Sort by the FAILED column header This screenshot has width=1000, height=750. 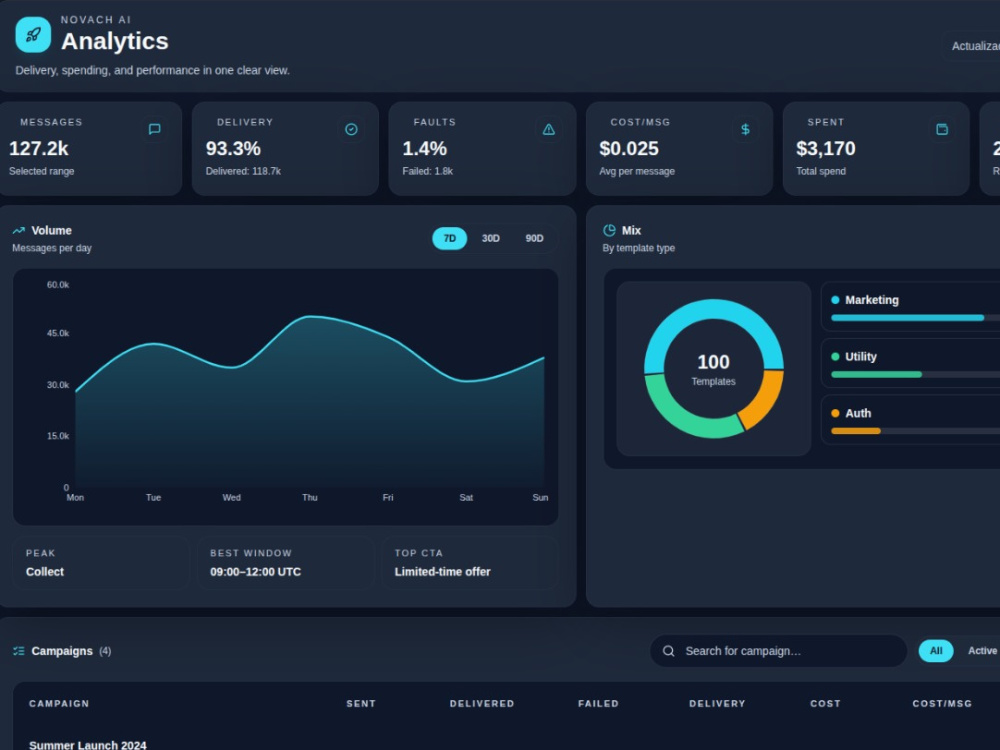pos(598,703)
